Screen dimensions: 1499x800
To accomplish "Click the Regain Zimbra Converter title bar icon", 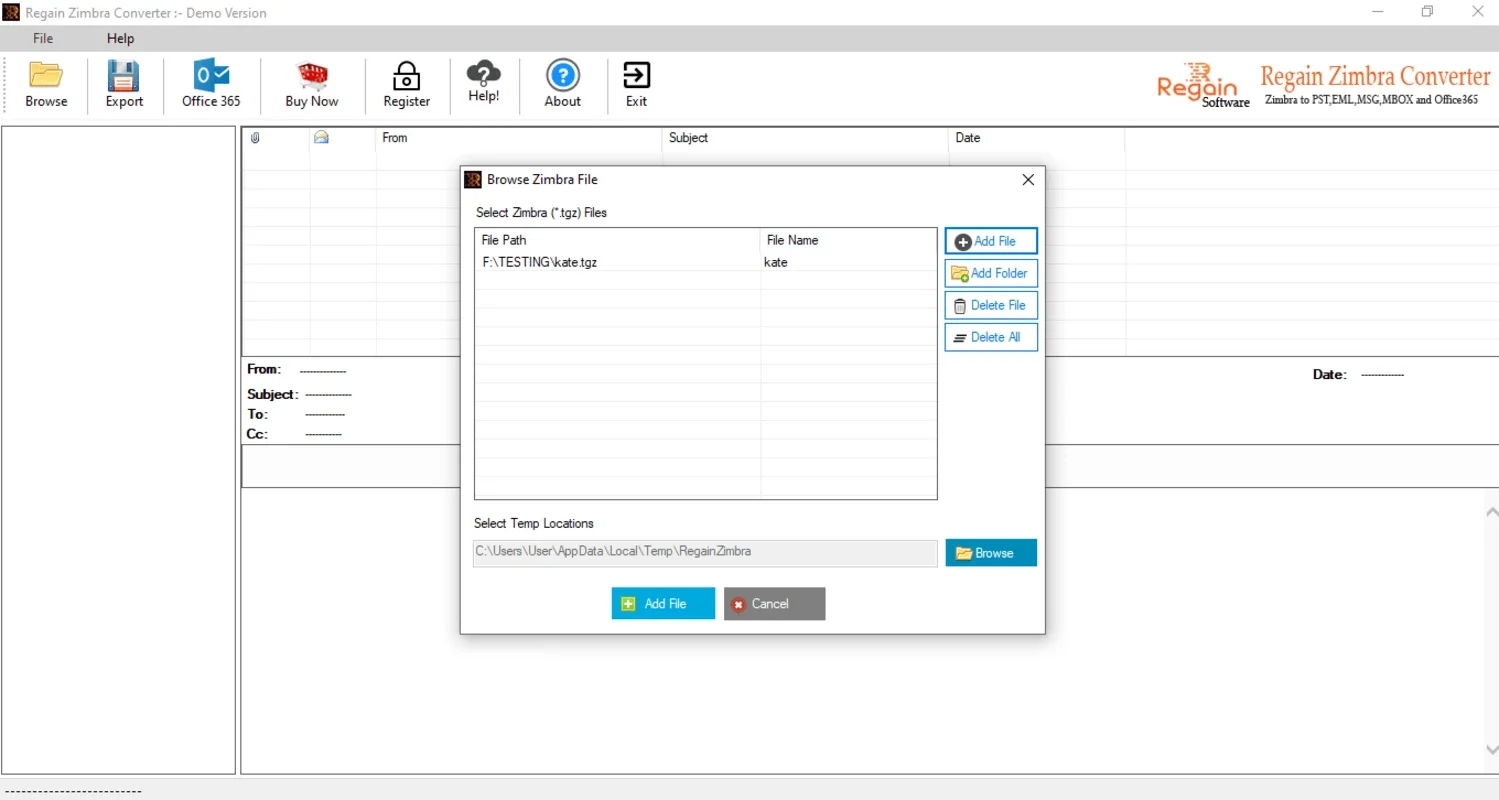I will pos(11,12).
